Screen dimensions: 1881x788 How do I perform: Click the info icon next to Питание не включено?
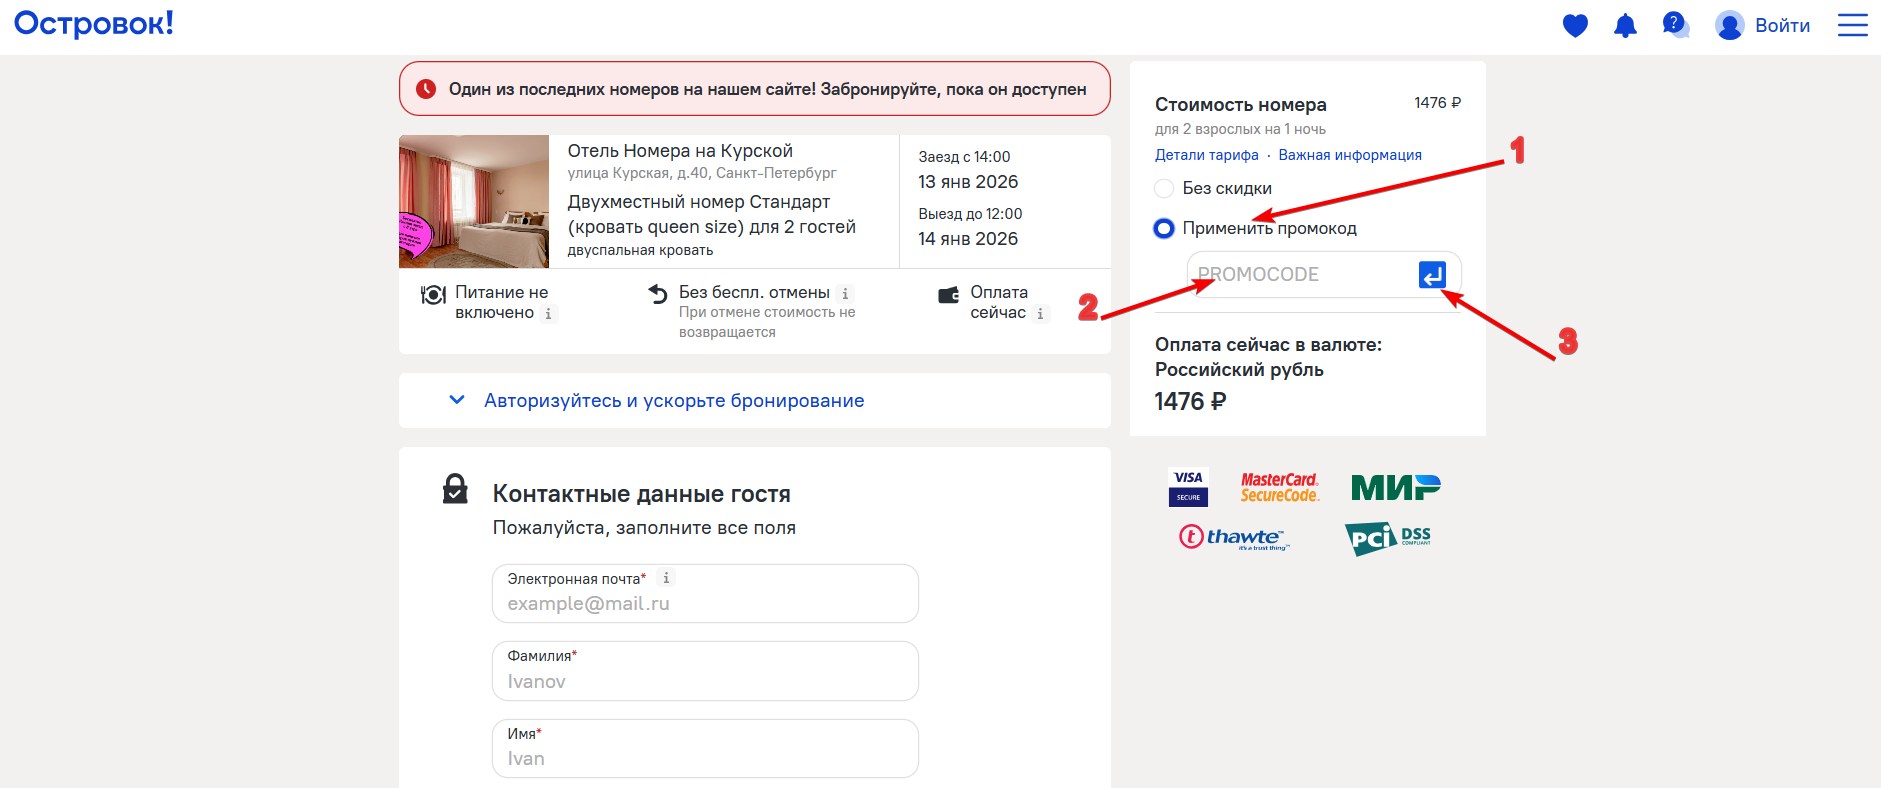click(548, 314)
